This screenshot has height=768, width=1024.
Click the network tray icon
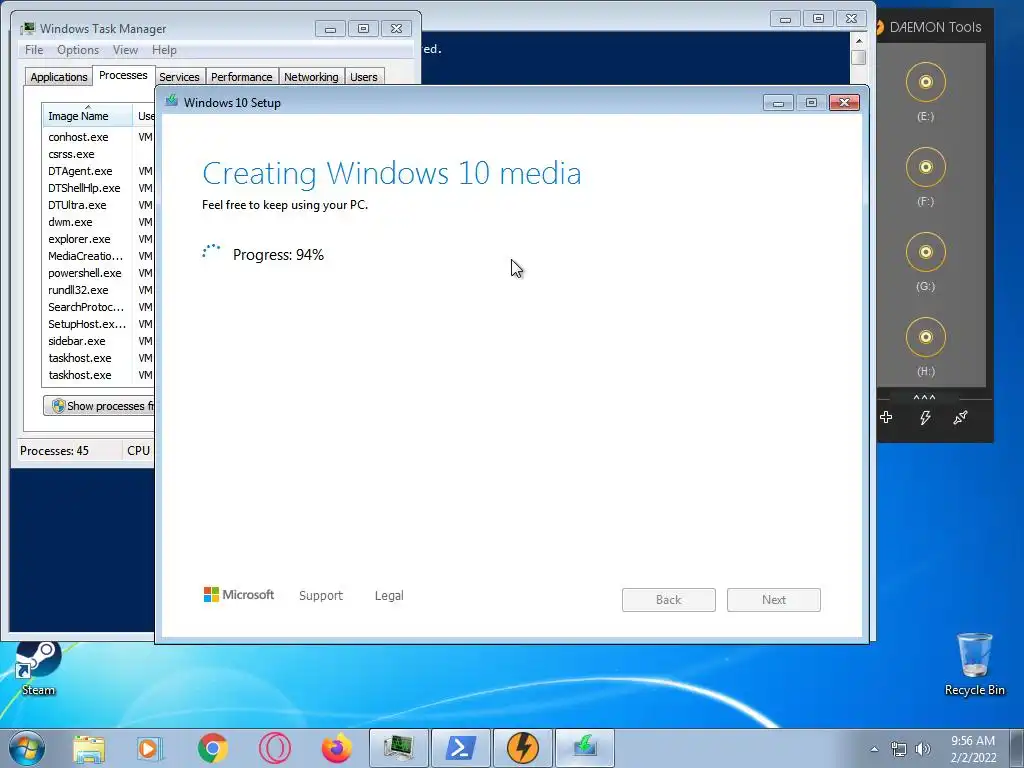[899, 749]
